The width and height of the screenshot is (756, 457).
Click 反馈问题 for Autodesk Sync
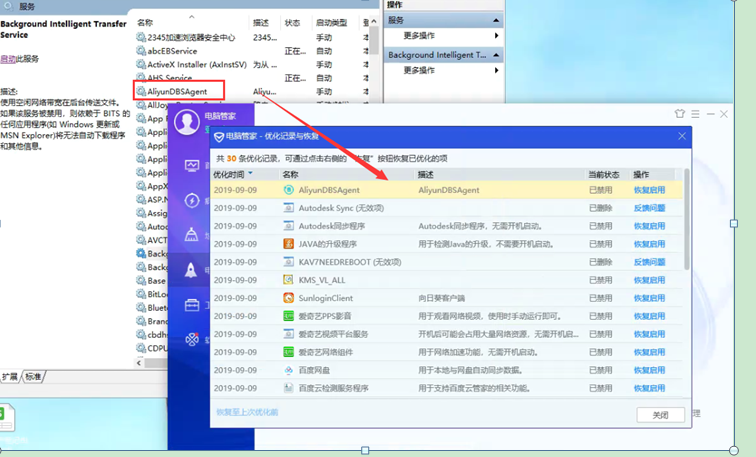pyautogui.click(x=649, y=208)
